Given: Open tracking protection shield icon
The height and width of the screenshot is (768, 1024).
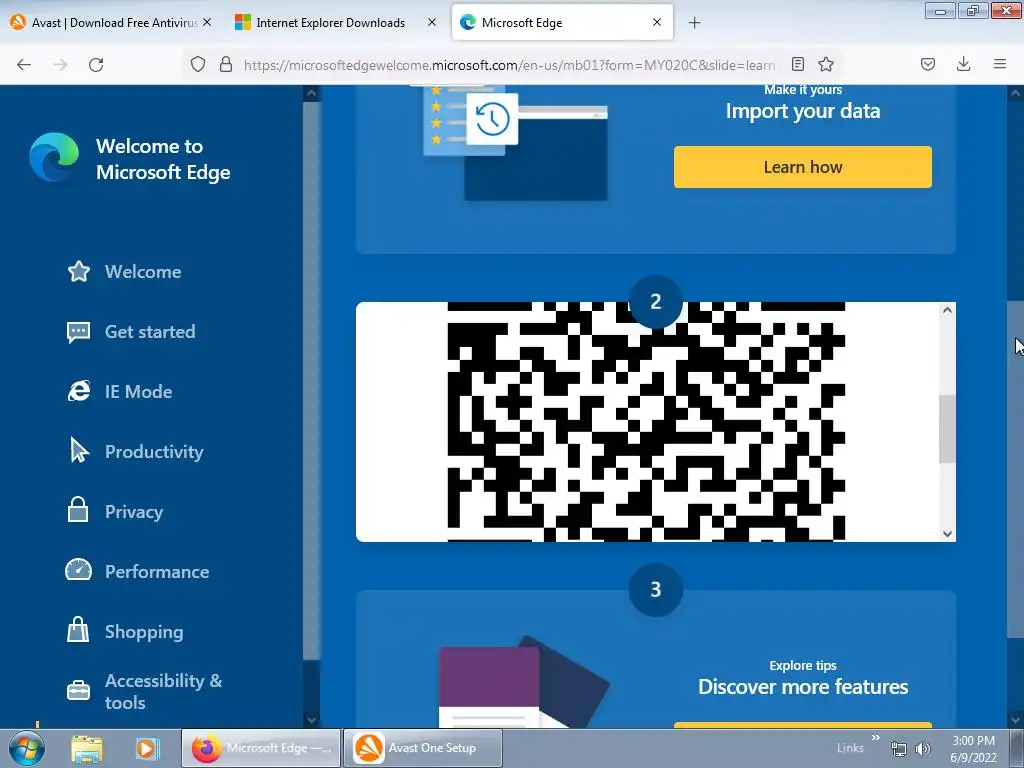Looking at the screenshot, I should point(198,64).
